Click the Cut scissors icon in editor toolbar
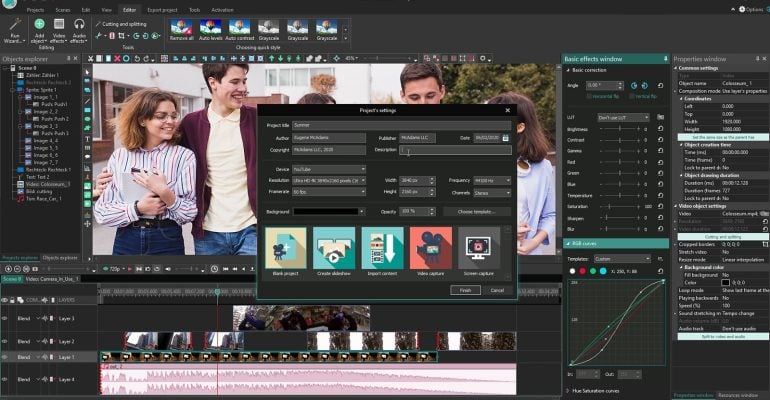This screenshot has height=400, width=770. point(90,58)
